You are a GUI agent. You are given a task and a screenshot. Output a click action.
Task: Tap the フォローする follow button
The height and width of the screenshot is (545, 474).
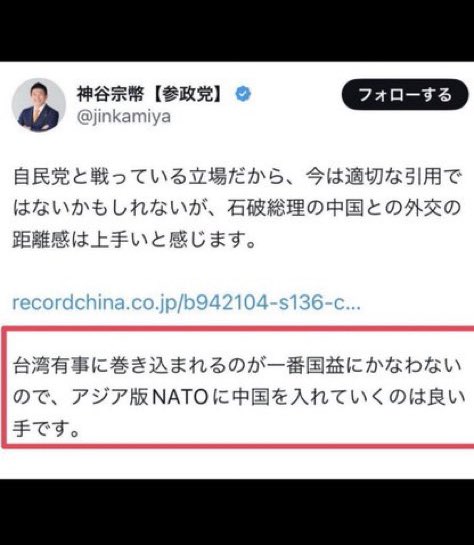(x=405, y=95)
